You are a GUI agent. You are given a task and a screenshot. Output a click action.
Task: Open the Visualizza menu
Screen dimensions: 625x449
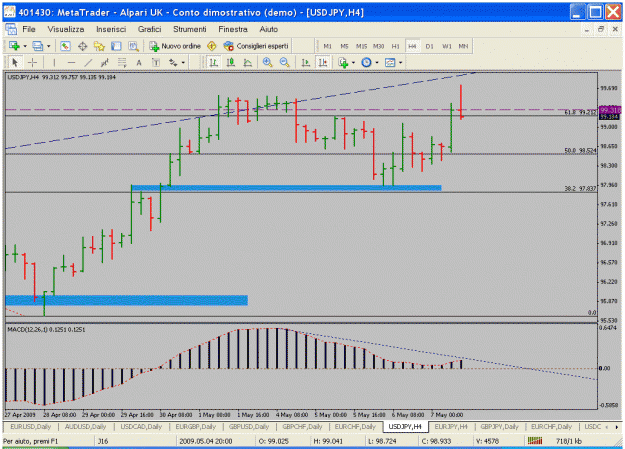(66, 30)
